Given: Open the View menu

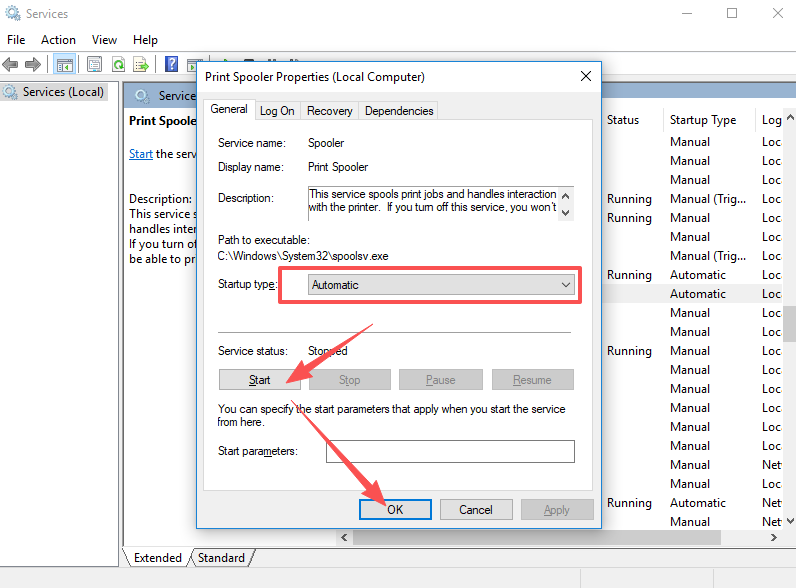Looking at the screenshot, I should 104,40.
